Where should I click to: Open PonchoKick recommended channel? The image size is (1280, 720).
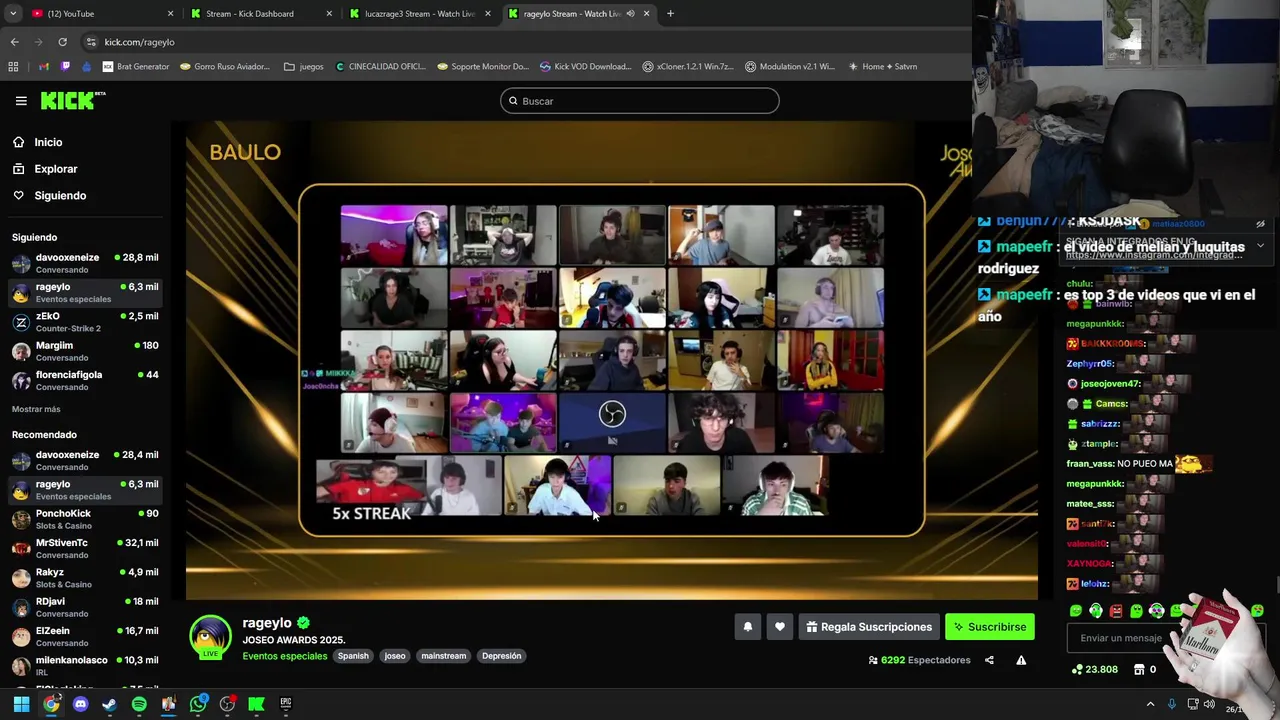[85, 519]
